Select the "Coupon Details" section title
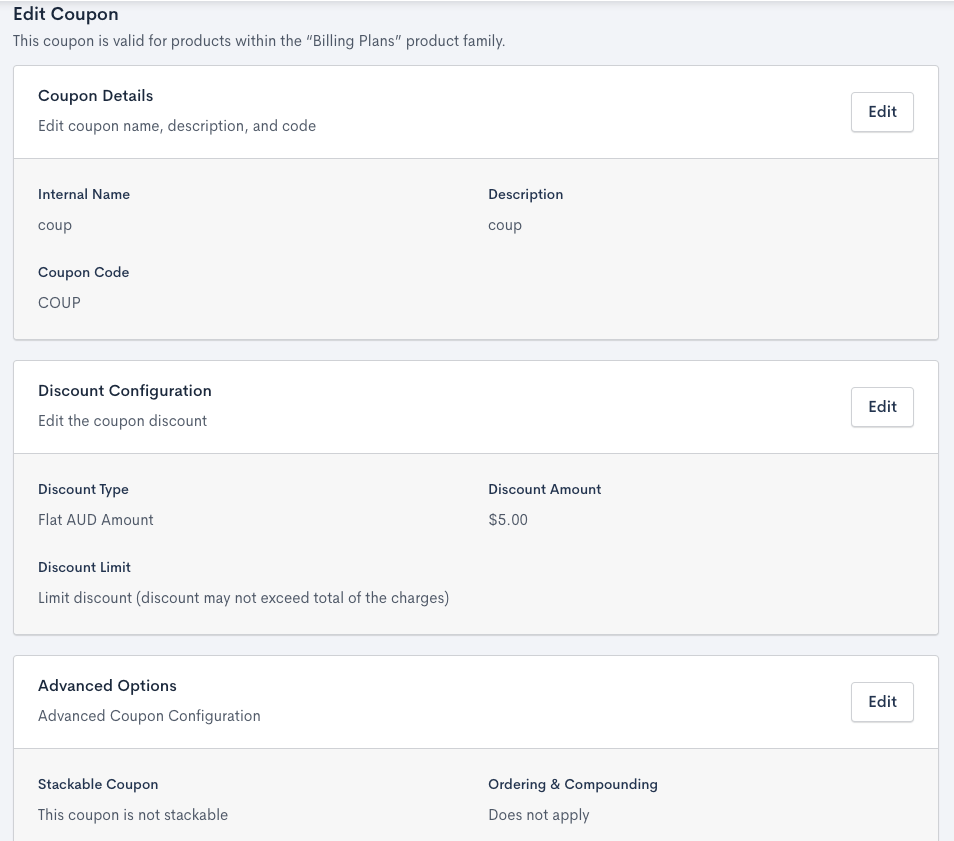 click(95, 96)
